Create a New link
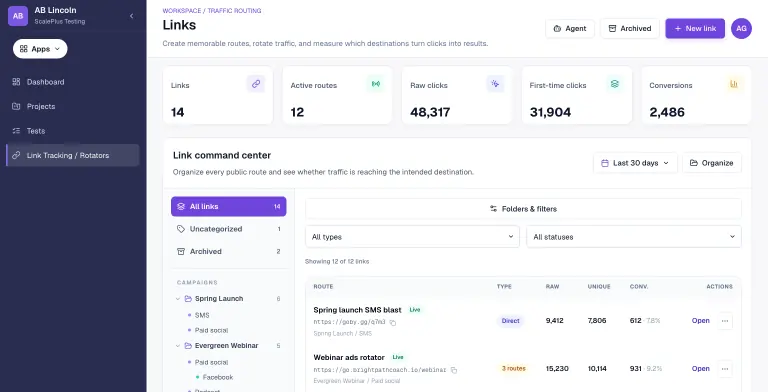 pos(695,28)
